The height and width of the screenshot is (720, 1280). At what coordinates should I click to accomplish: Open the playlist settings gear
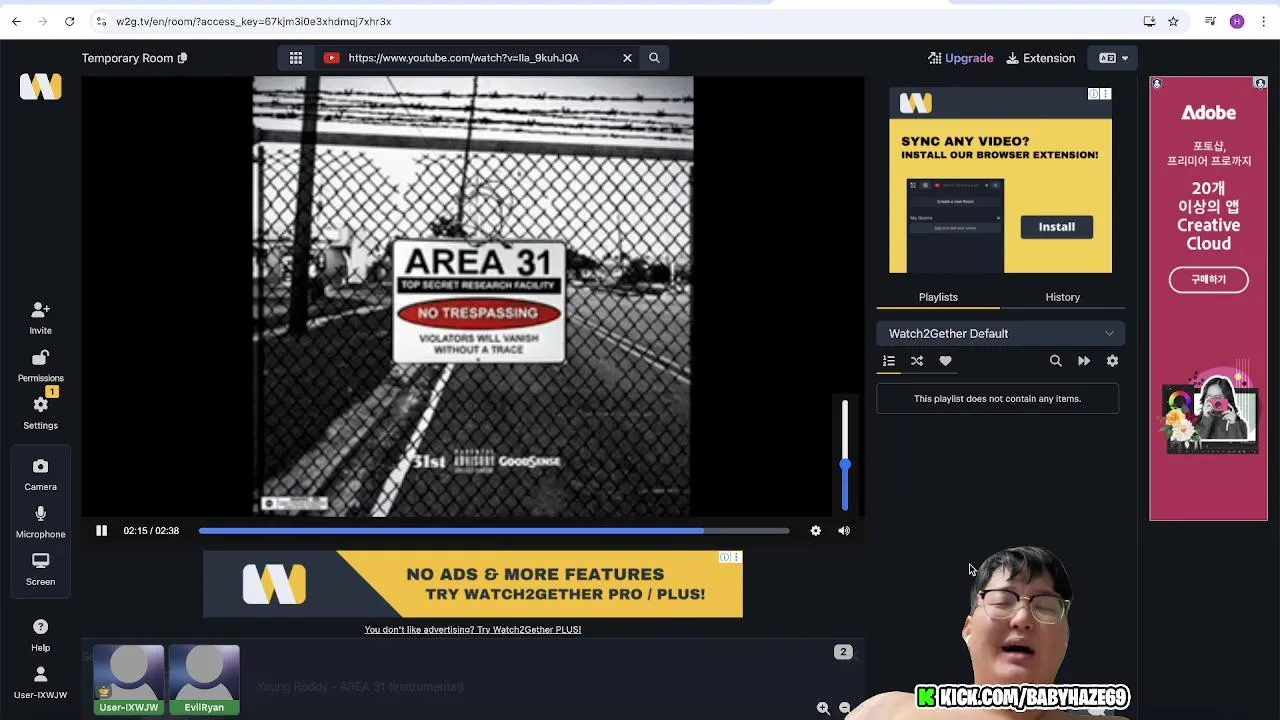coord(1112,361)
